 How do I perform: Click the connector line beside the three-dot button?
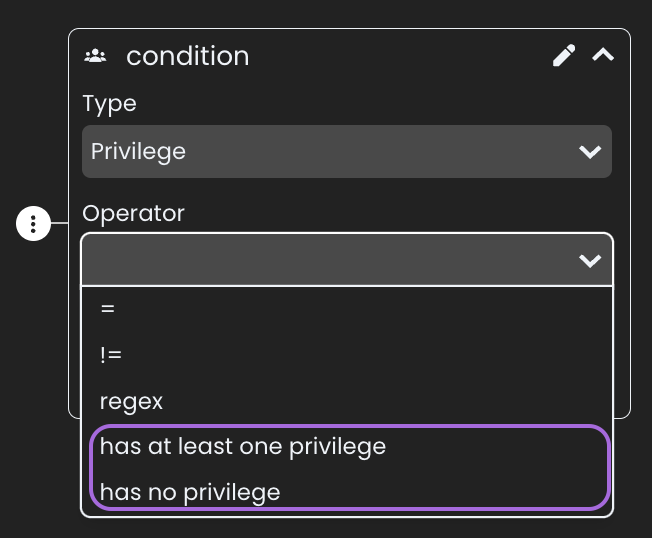pyautogui.click(x=60, y=224)
